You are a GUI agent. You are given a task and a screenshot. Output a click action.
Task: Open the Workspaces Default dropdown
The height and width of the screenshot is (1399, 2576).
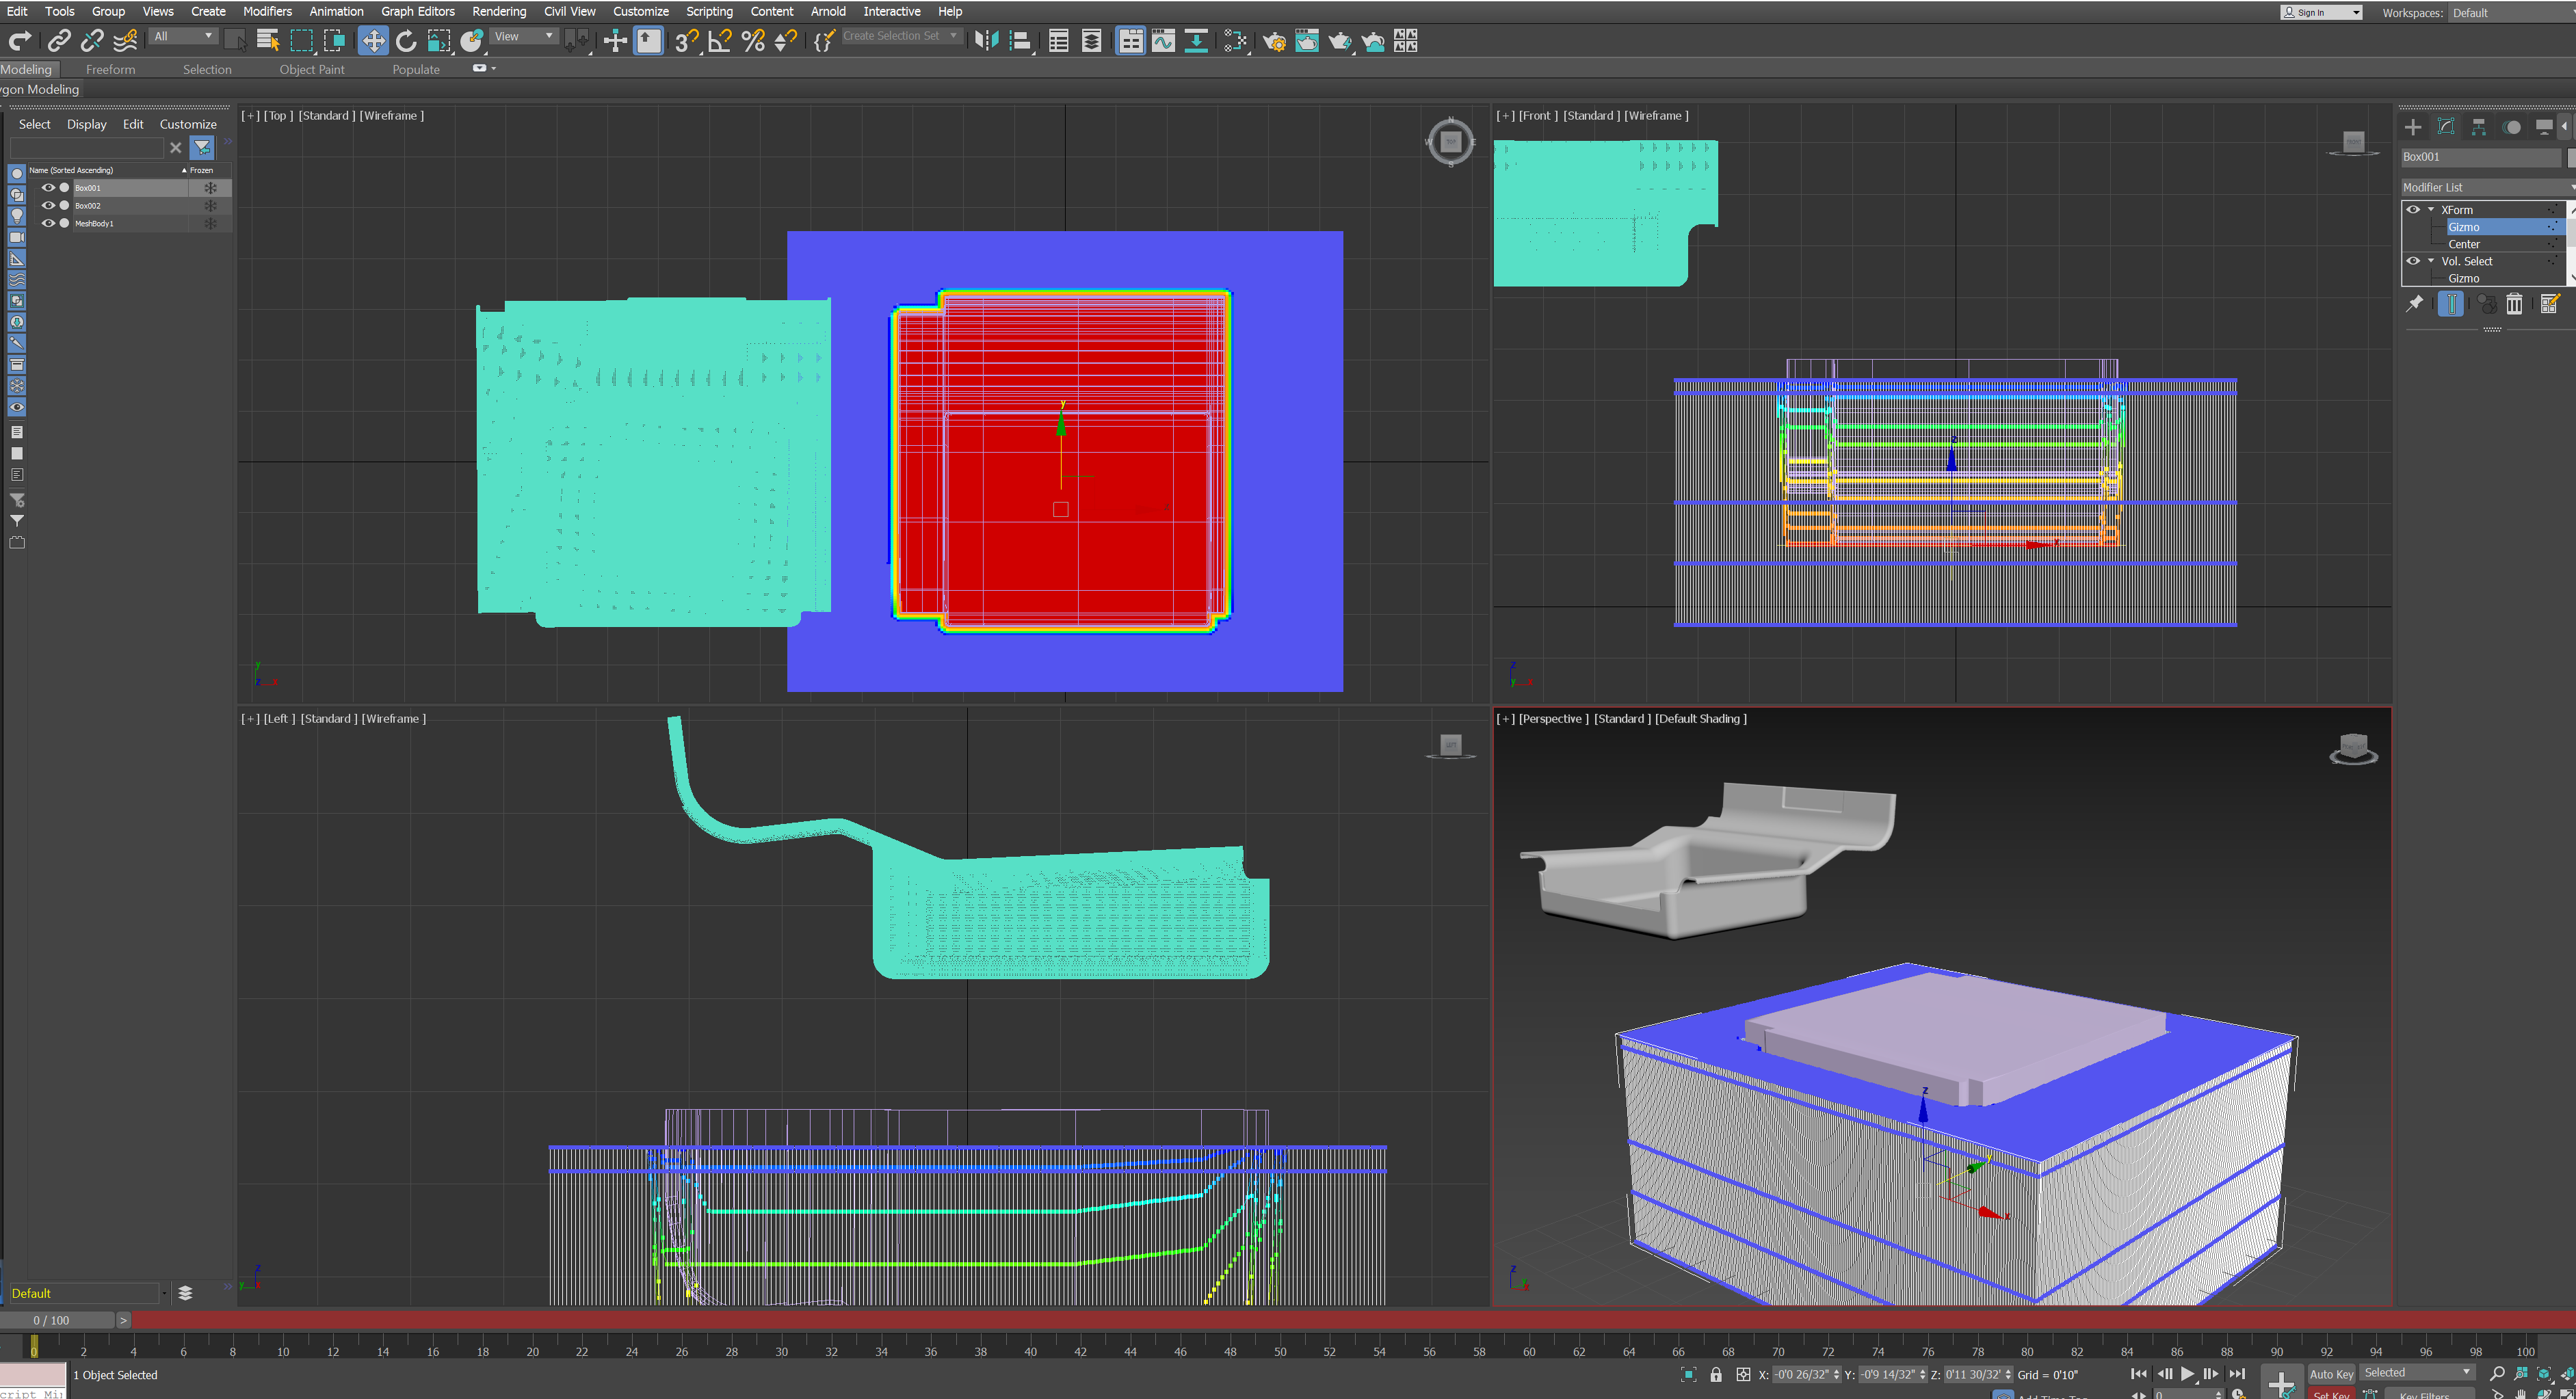tap(2510, 13)
